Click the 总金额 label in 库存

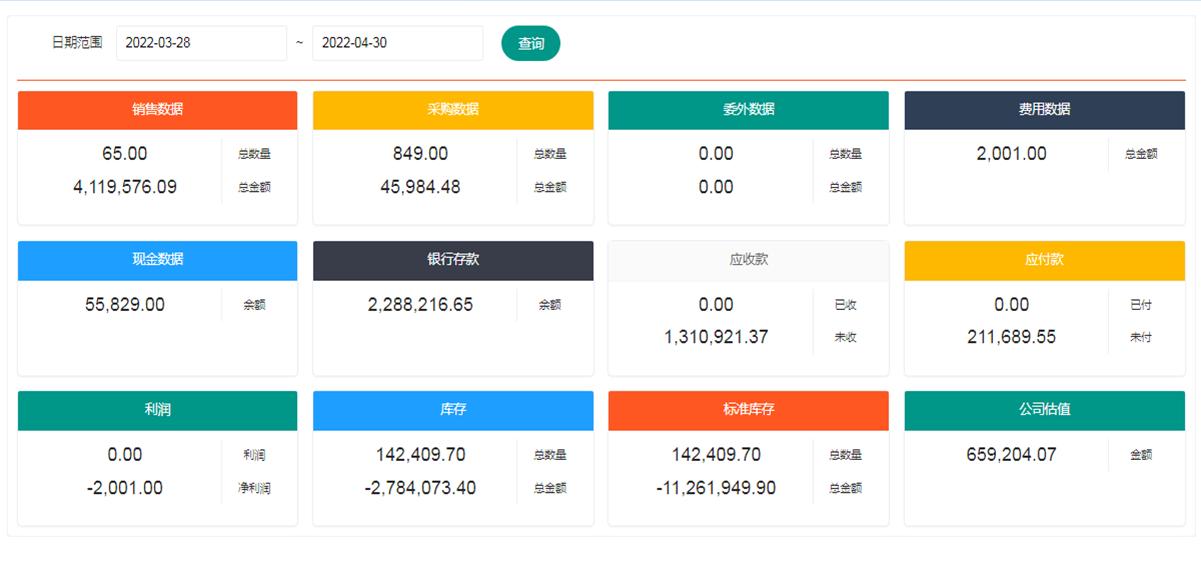[550, 489]
